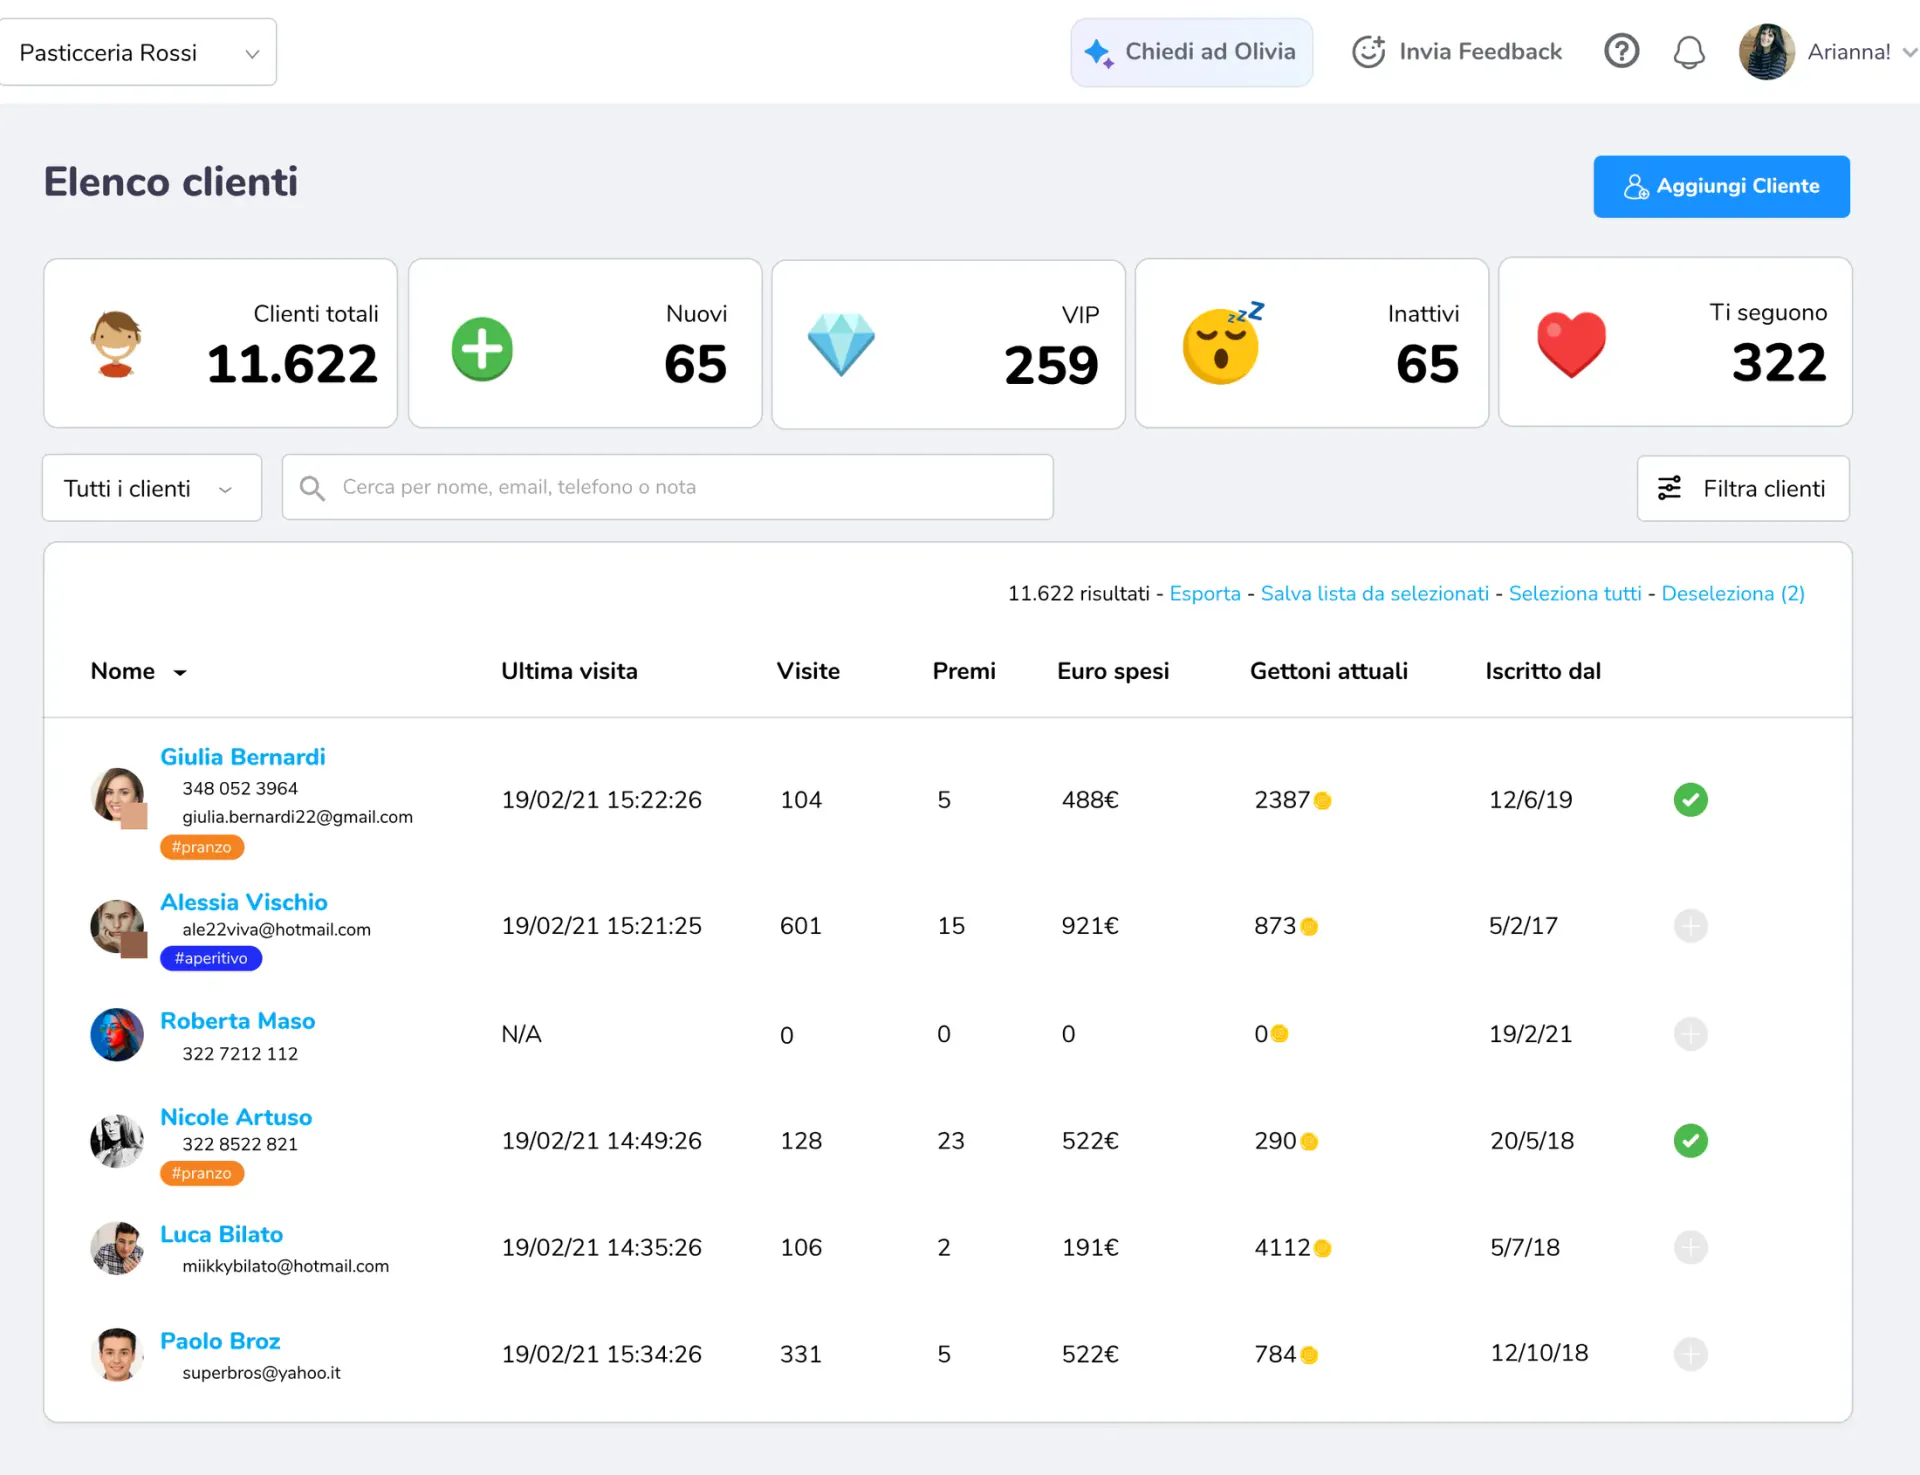Open the help question mark icon
The image size is (1920, 1475).
(1621, 51)
